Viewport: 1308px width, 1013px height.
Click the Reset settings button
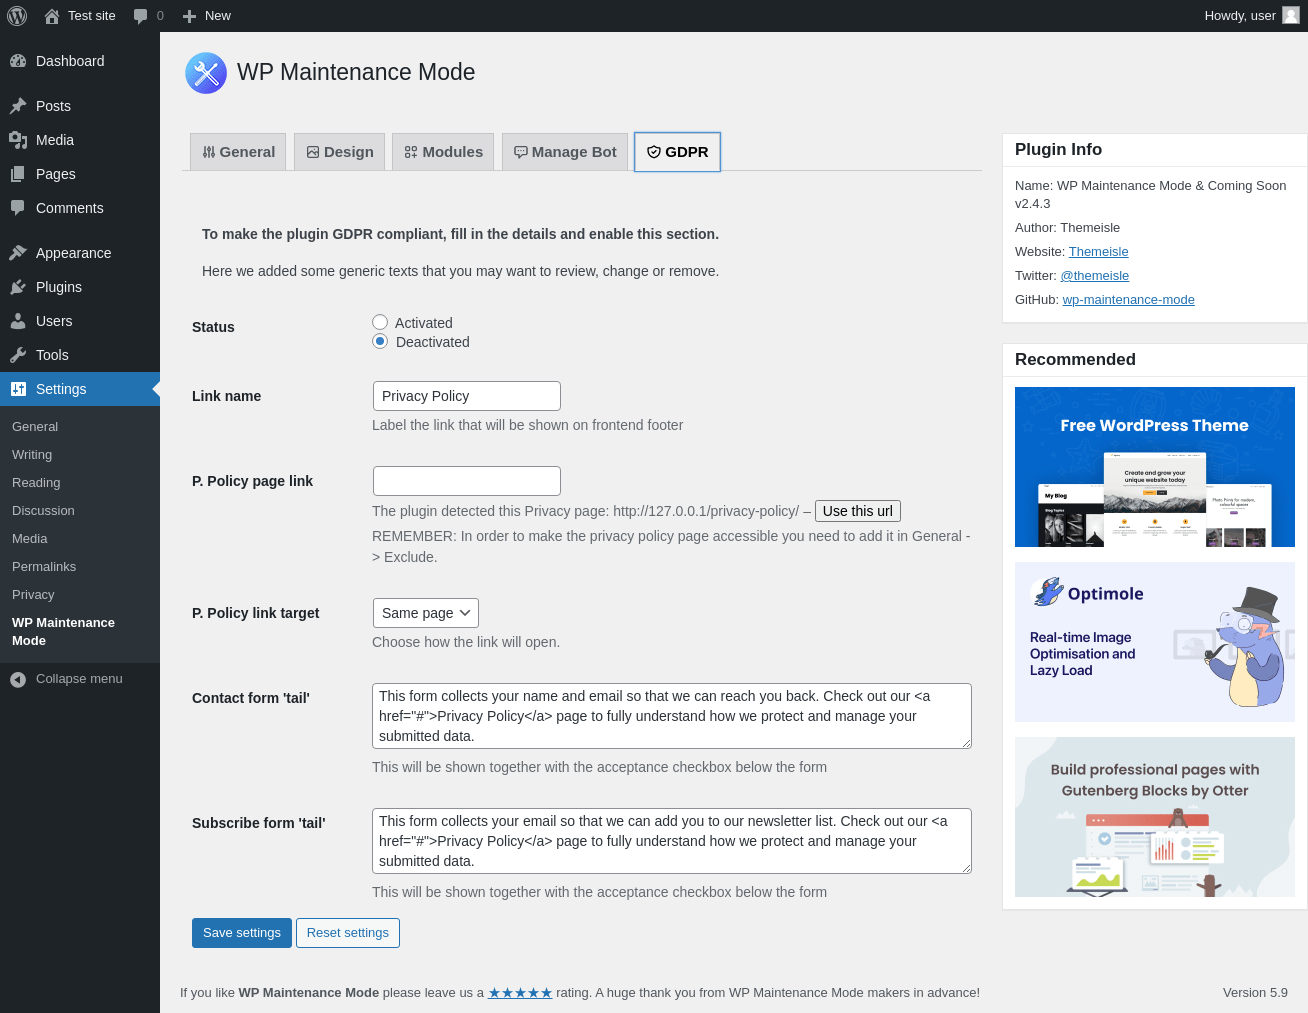[x=348, y=933]
